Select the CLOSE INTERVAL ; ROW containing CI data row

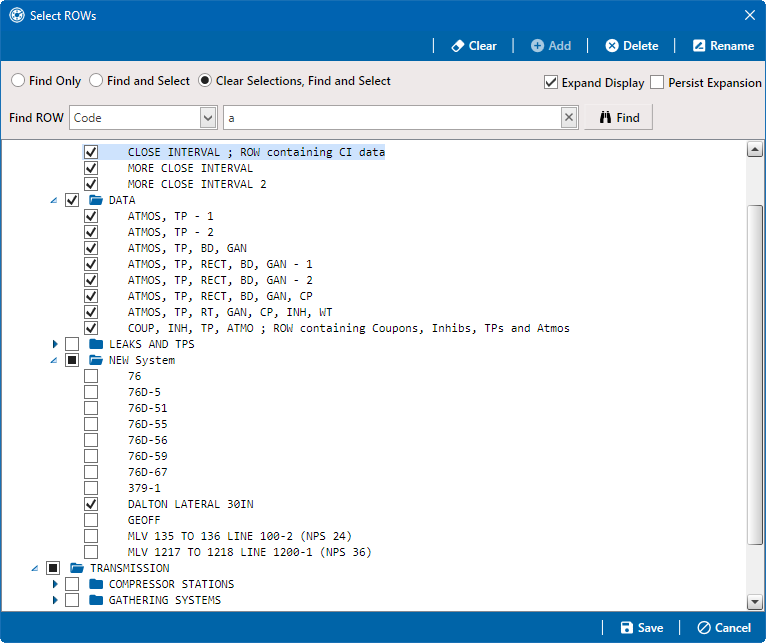click(256, 152)
